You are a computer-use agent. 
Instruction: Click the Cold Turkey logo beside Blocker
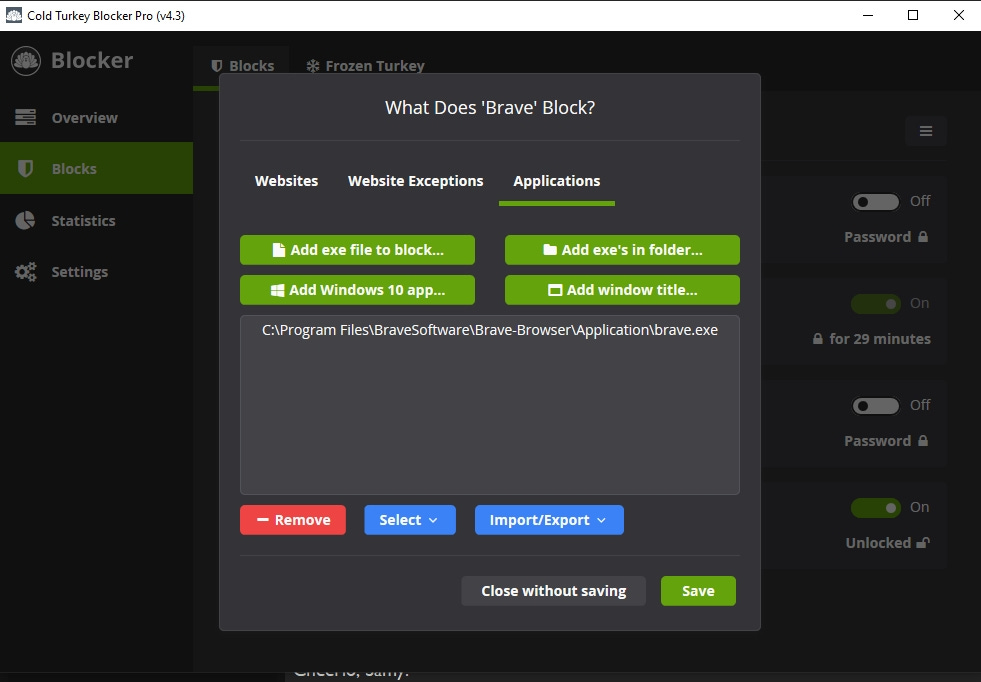coord(26,61)
